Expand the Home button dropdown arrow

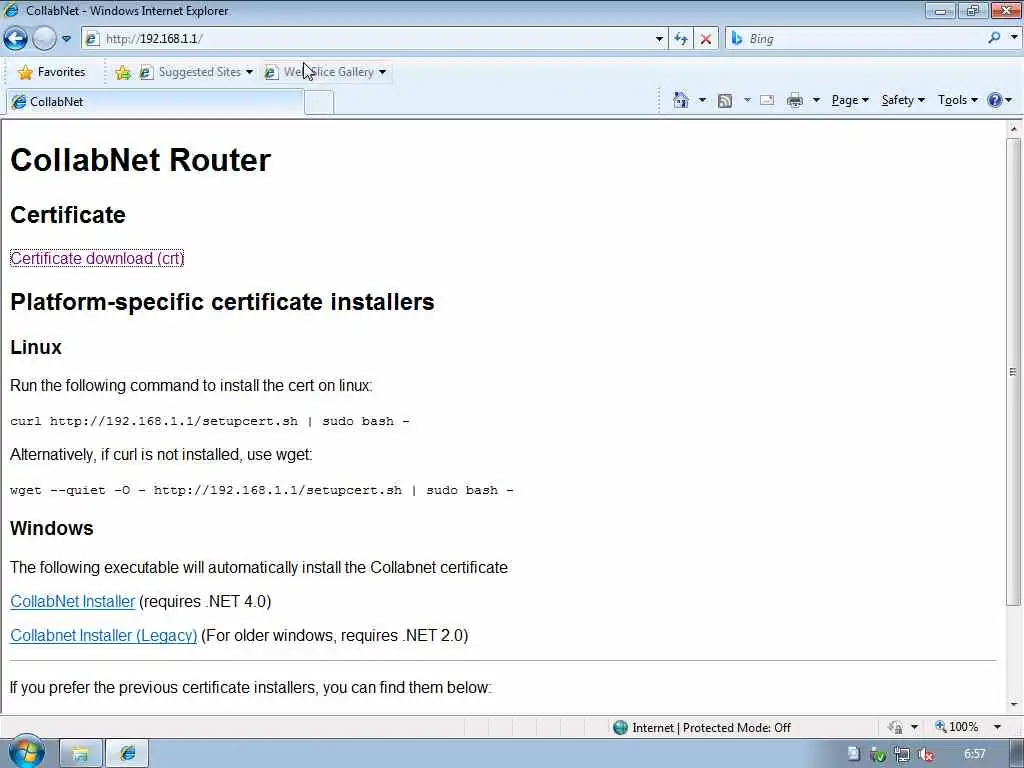coord(702,100)
